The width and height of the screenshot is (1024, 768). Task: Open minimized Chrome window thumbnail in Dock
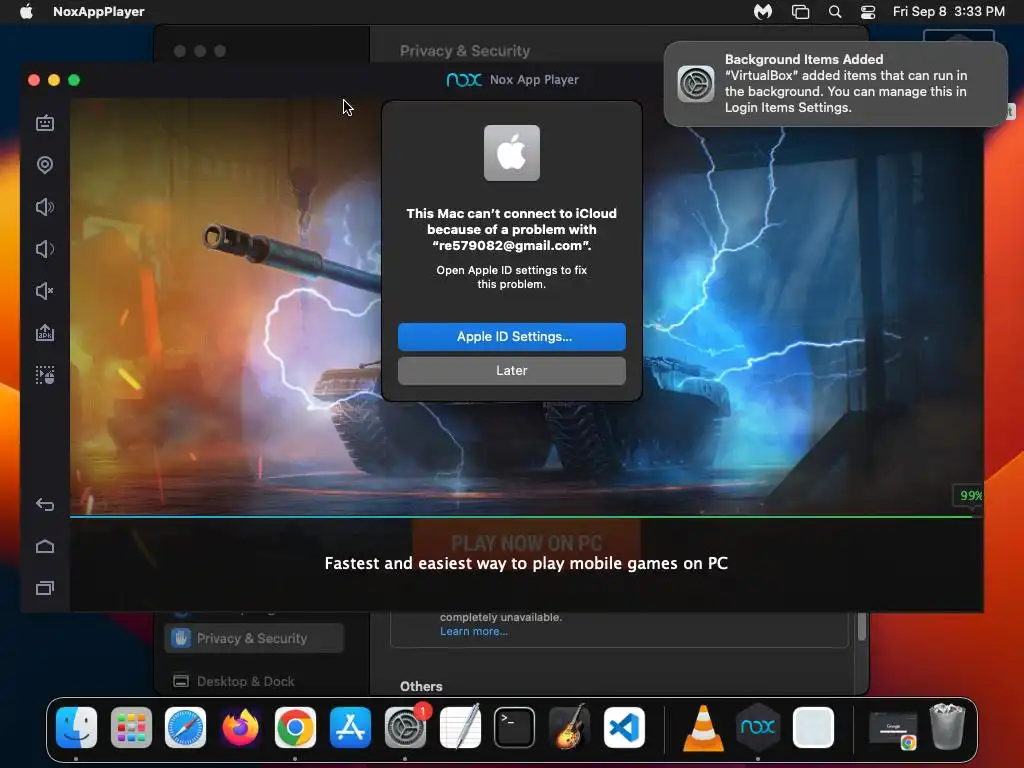click(x=893, y=729)
